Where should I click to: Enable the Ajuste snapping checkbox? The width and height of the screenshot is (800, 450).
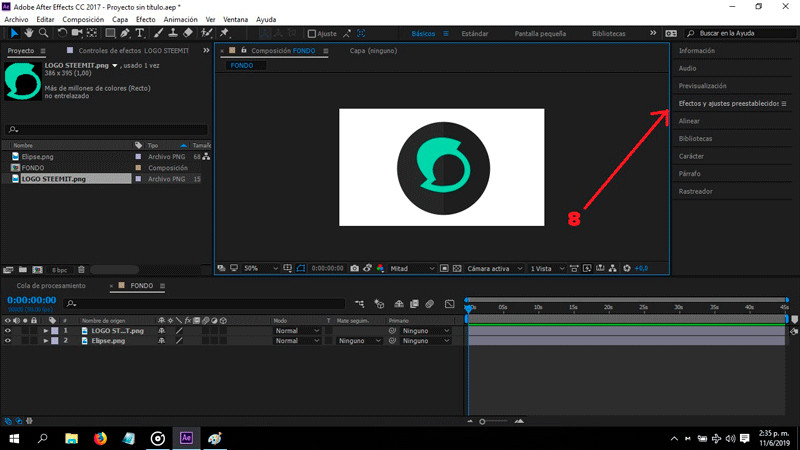(311, 33)
